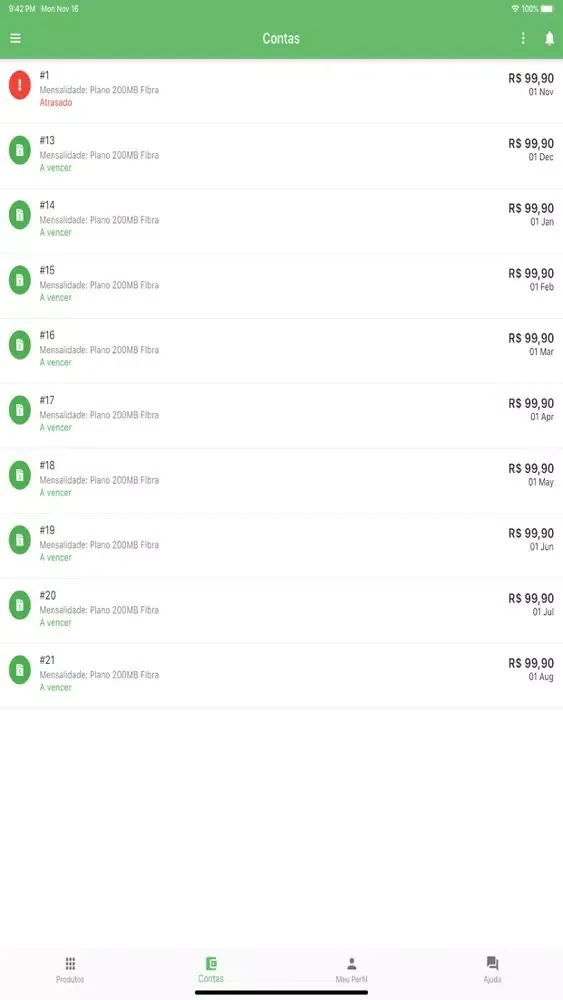This screenshot has height=1000, width=563.
Task: Tap the R$ 99,90 amount for 01 Jun
Action: 531,533
